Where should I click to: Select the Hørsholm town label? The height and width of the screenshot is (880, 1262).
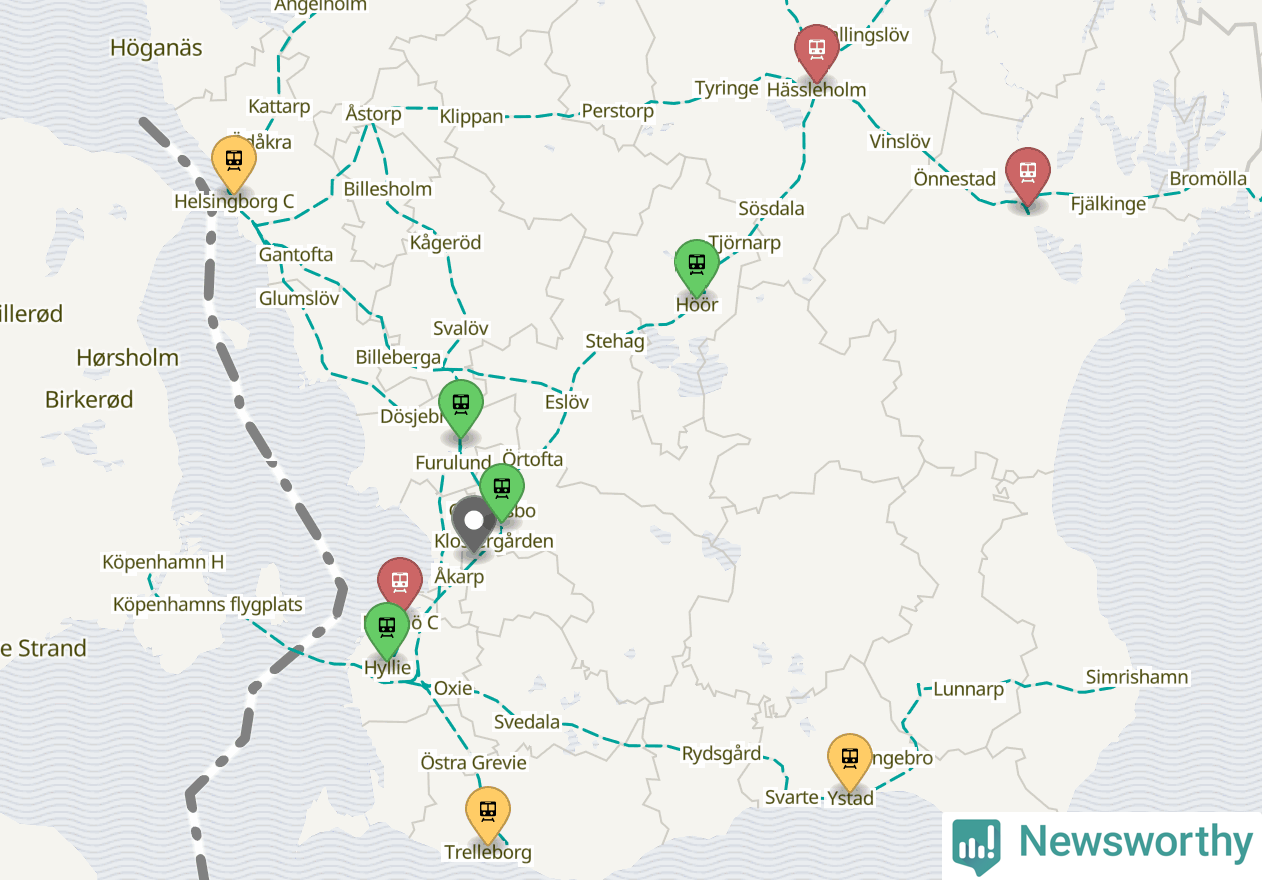point(127,357)
